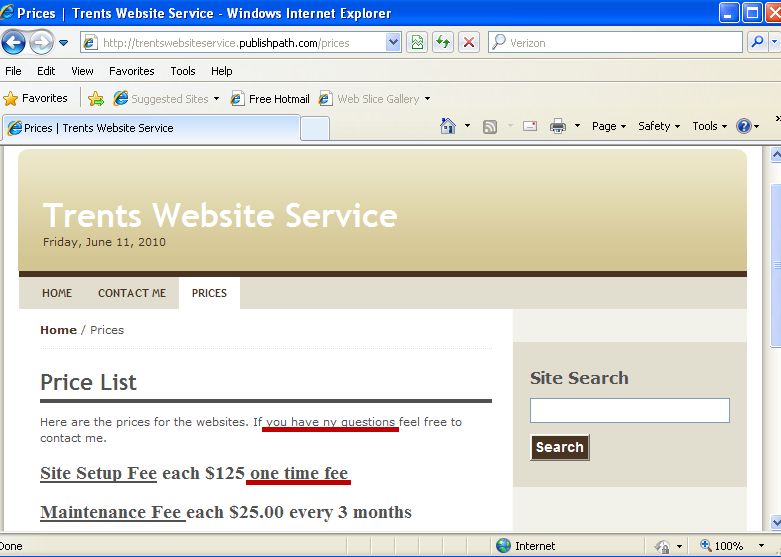Click the vertical scrollbar down arrow
The height and width of the screenshot is (557, 781).
pos(776,522)
